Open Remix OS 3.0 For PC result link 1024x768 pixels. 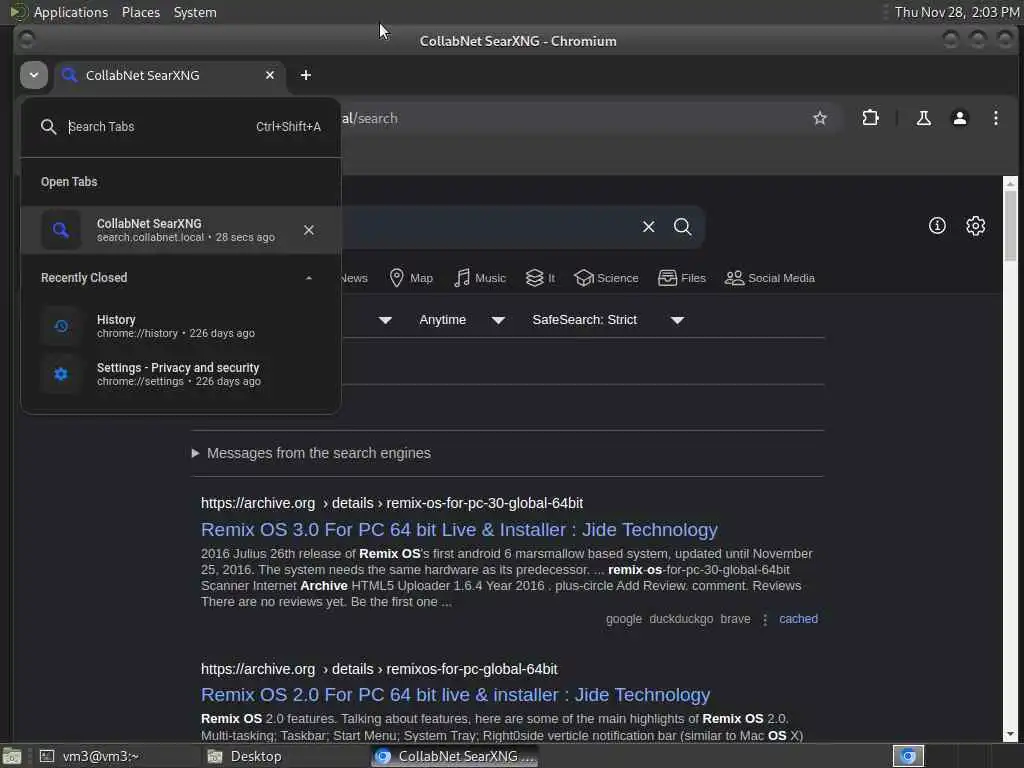click(x=459, y=530)
